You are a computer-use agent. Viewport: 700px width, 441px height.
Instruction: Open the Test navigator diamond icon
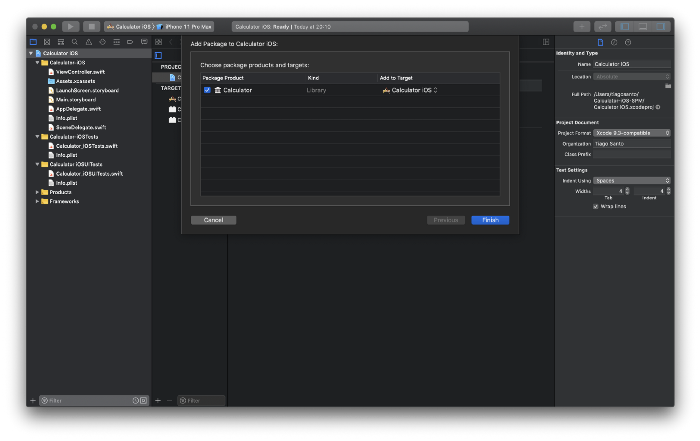point(102,42)
